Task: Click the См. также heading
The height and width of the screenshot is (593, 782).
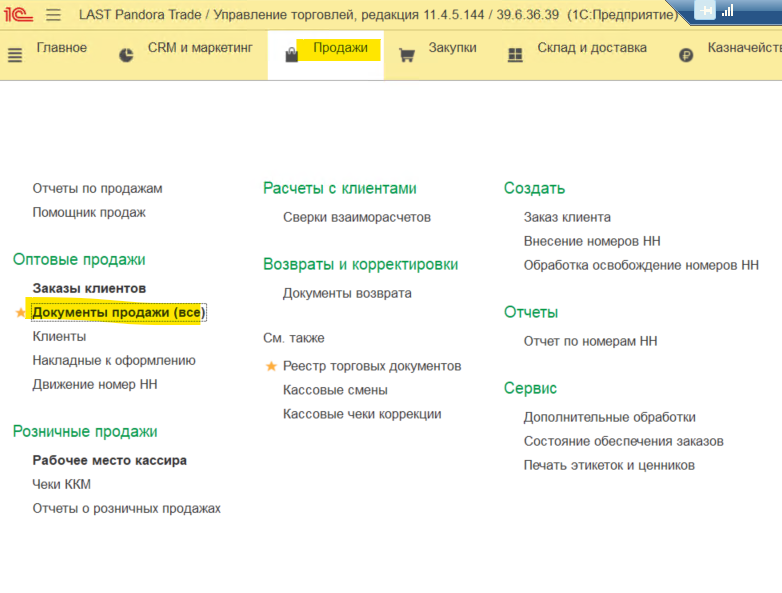Action: point(294,338)
